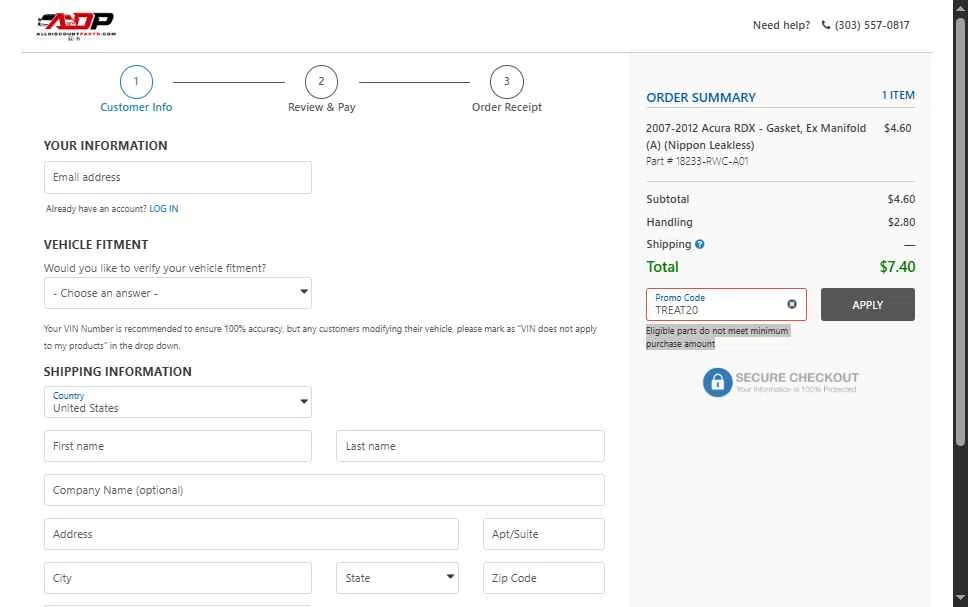Click the SHIPPING INFORMATION heading
This screenshot has width=968, height=607.
[x=117, y=372]
